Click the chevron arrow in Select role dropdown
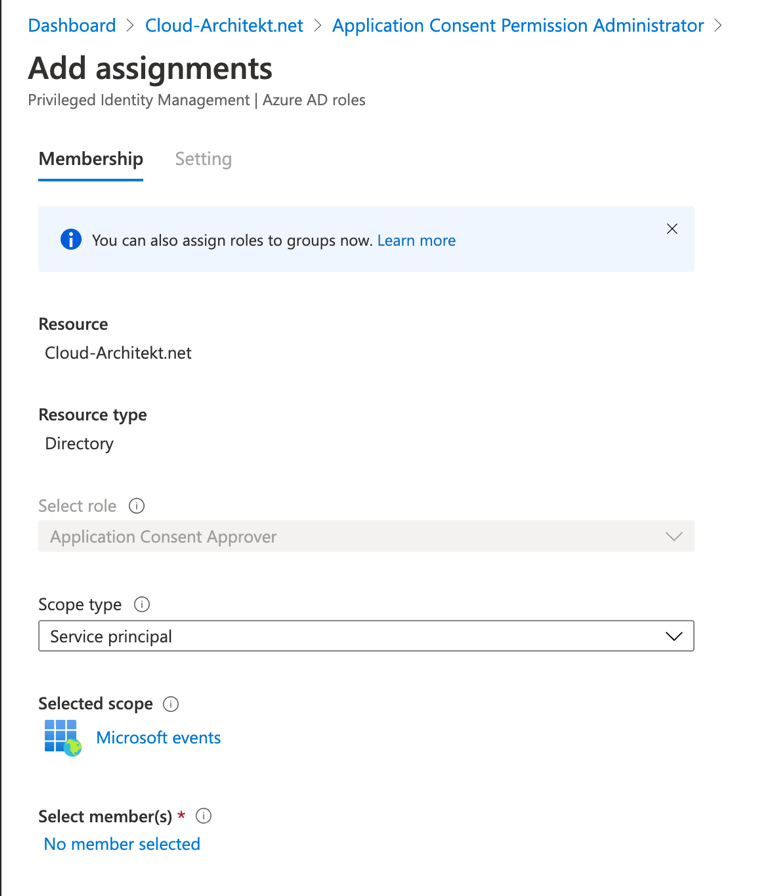The width and height of the screenshot is (780, 896). pos(674,536)
